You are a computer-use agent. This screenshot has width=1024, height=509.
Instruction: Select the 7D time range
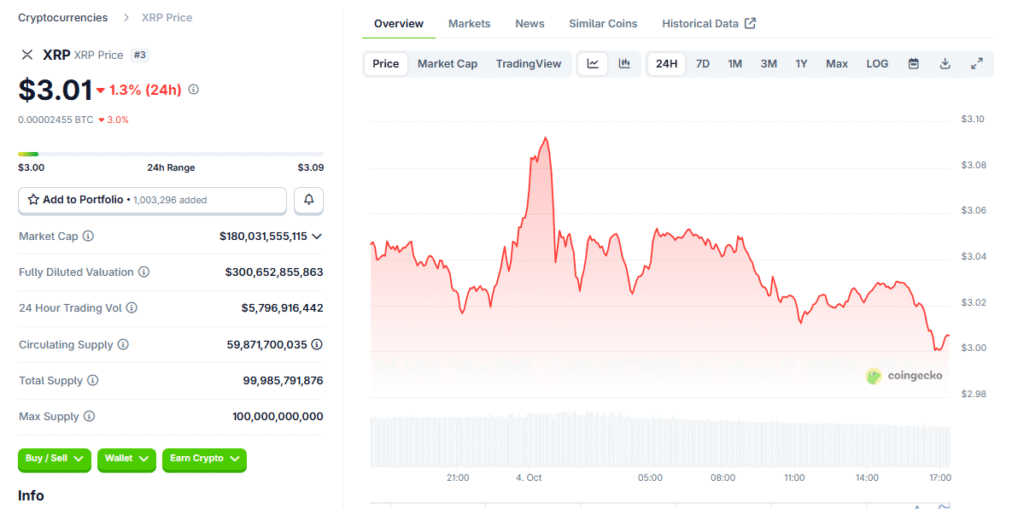pyautogui.click(x=703, y=64)
